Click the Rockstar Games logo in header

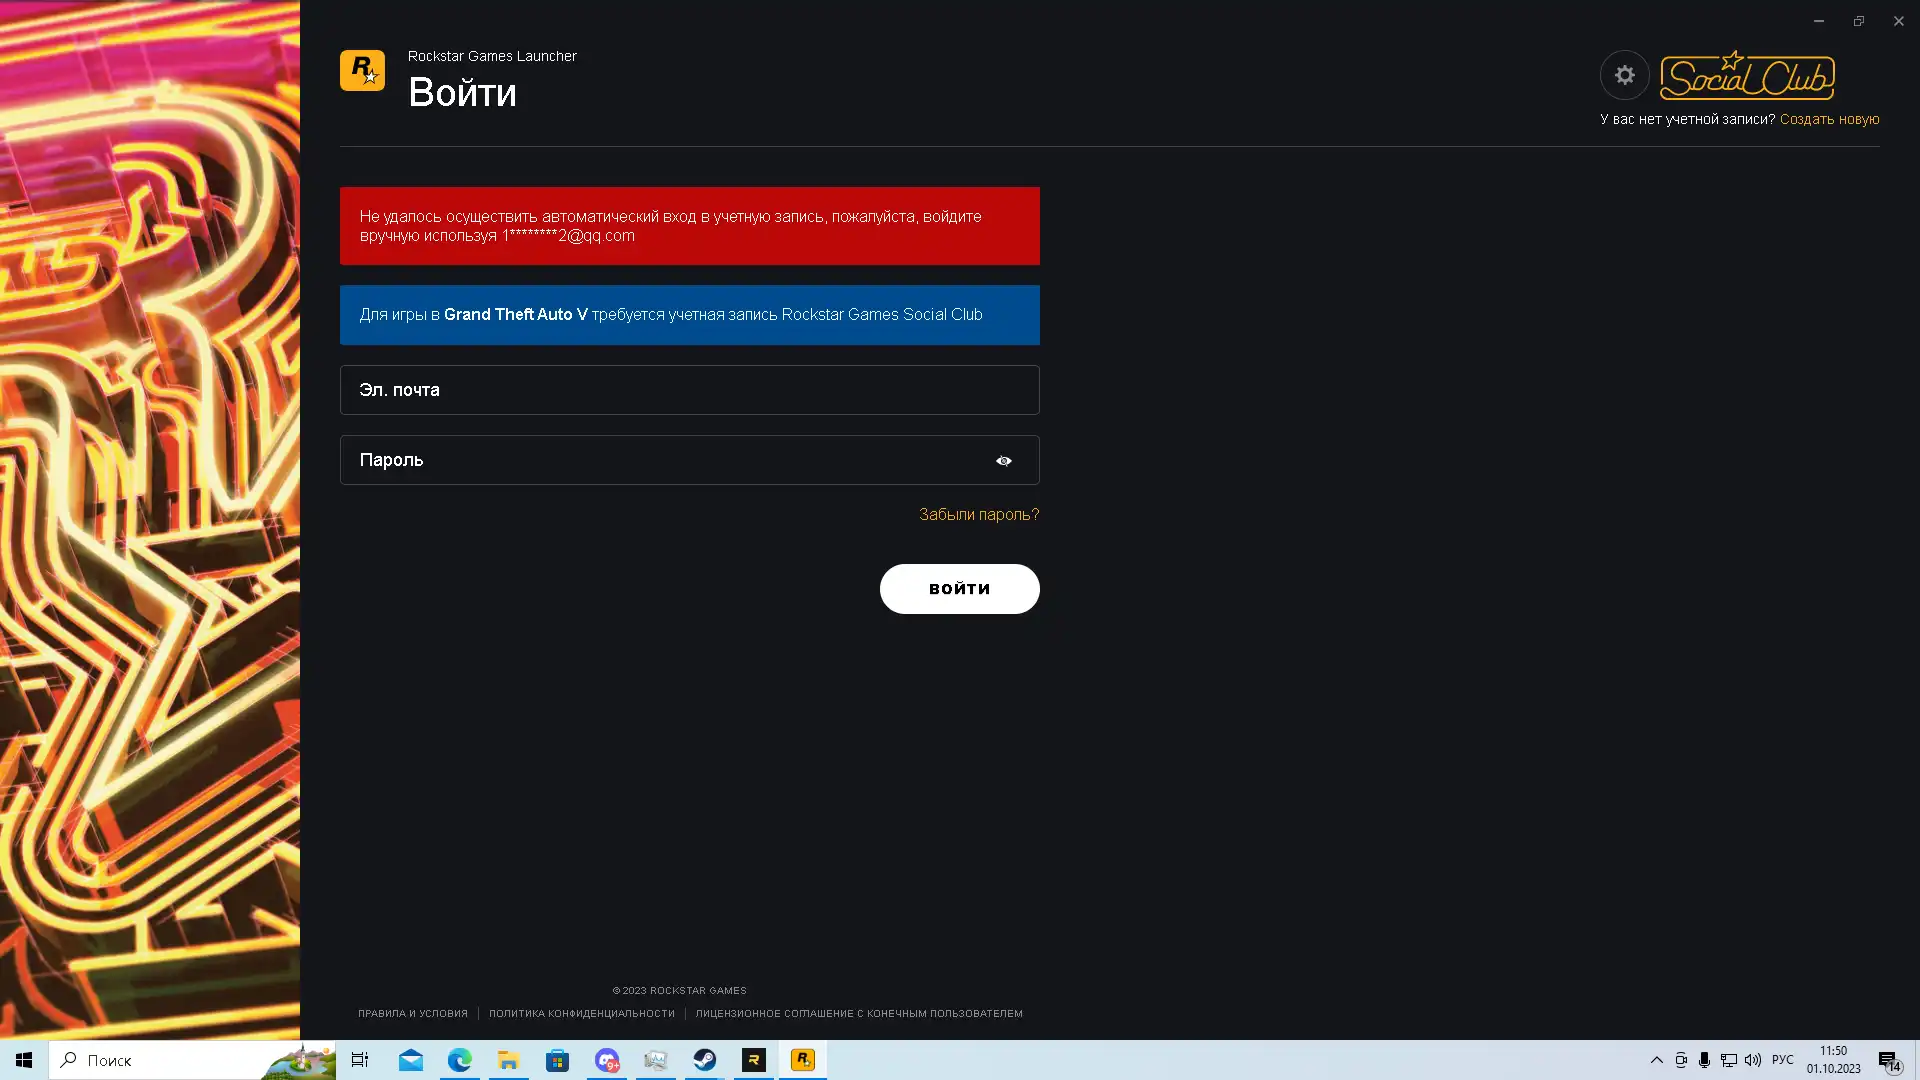[x=362, y=71]
